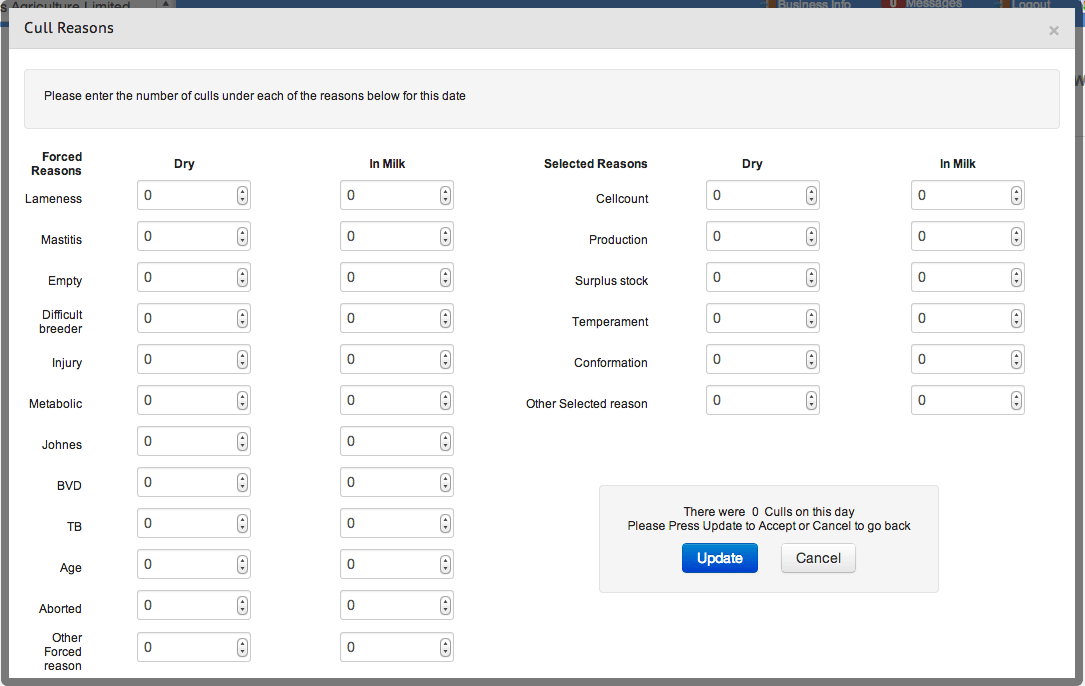Click the Age In Milk stepper arrows
The width and height of the screenshot is (1085, 686).
point(445,565)
